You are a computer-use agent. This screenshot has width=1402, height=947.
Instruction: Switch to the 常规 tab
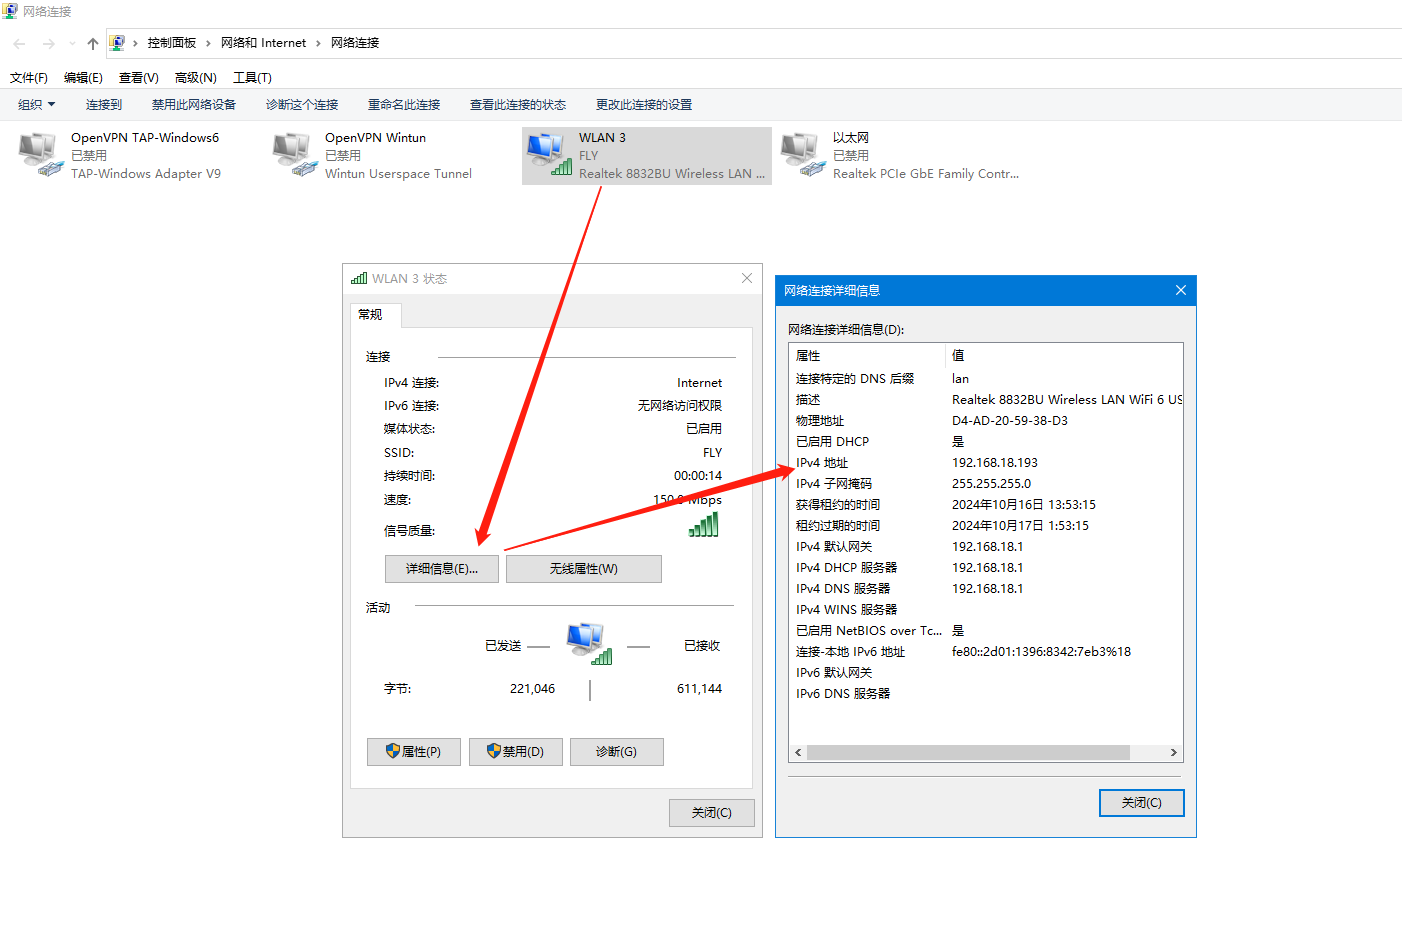click(x=371, y=315)
